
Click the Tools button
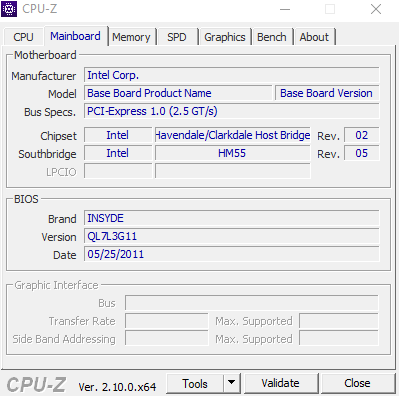coord(195,383)
